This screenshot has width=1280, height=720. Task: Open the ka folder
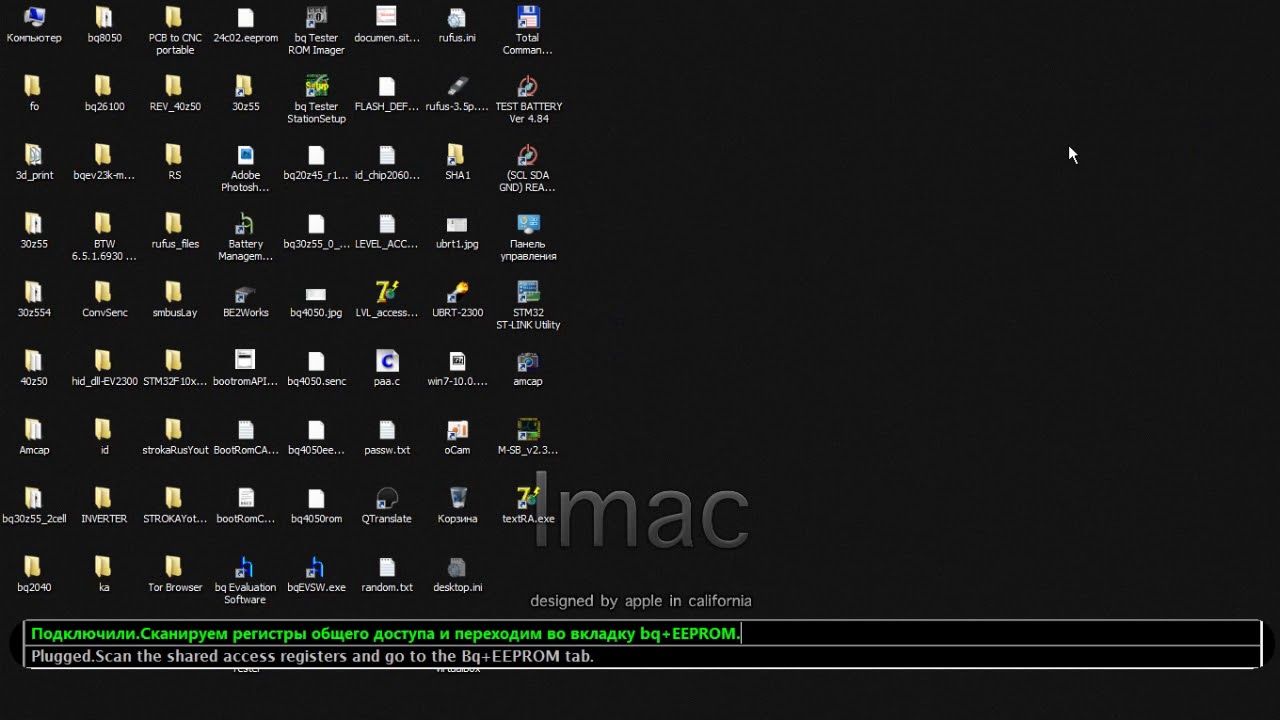click(x=104, y=574)
